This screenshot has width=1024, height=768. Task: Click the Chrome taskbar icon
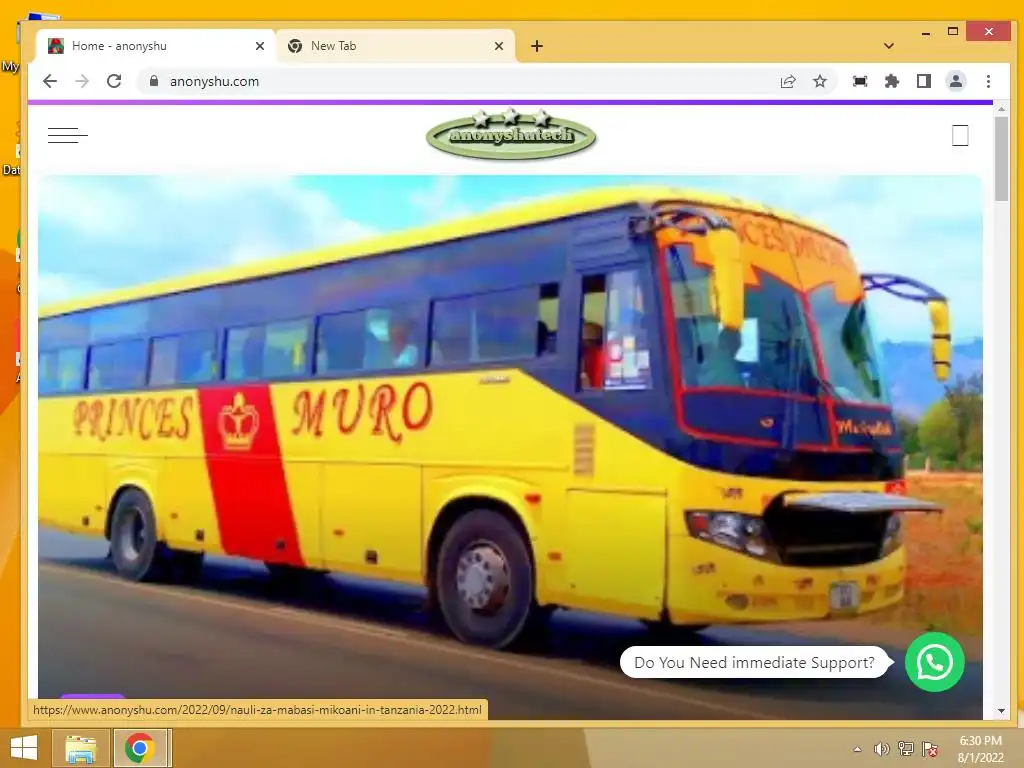(x=140, y=748)
